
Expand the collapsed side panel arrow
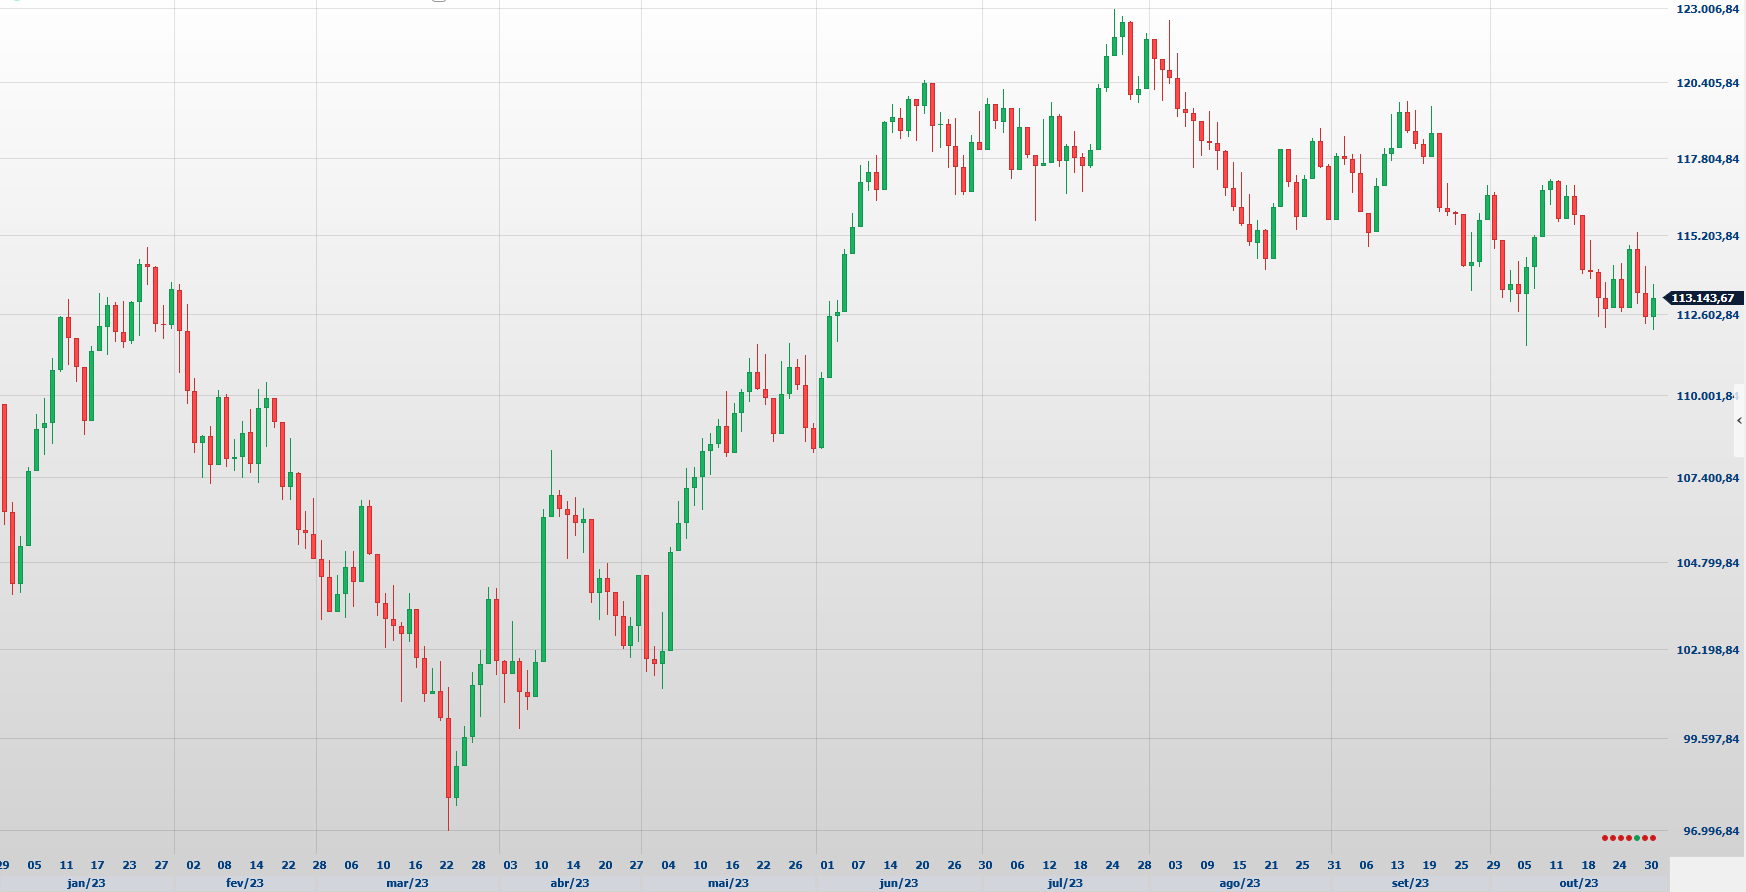click(1740, 421)
